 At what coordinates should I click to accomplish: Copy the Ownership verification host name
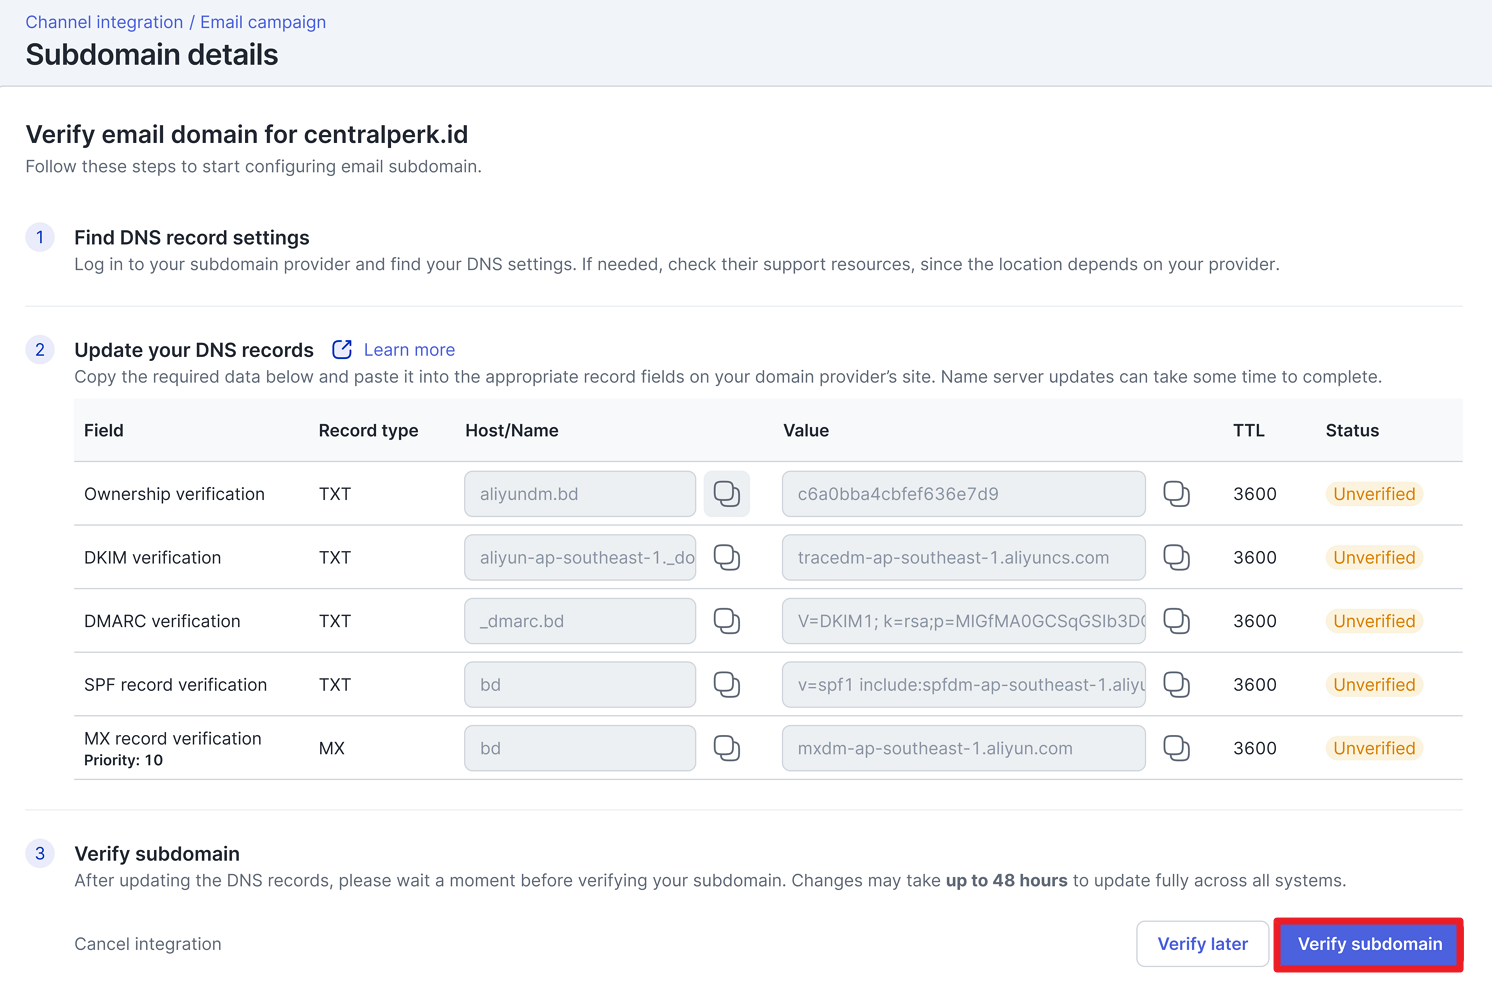point(727,494)
